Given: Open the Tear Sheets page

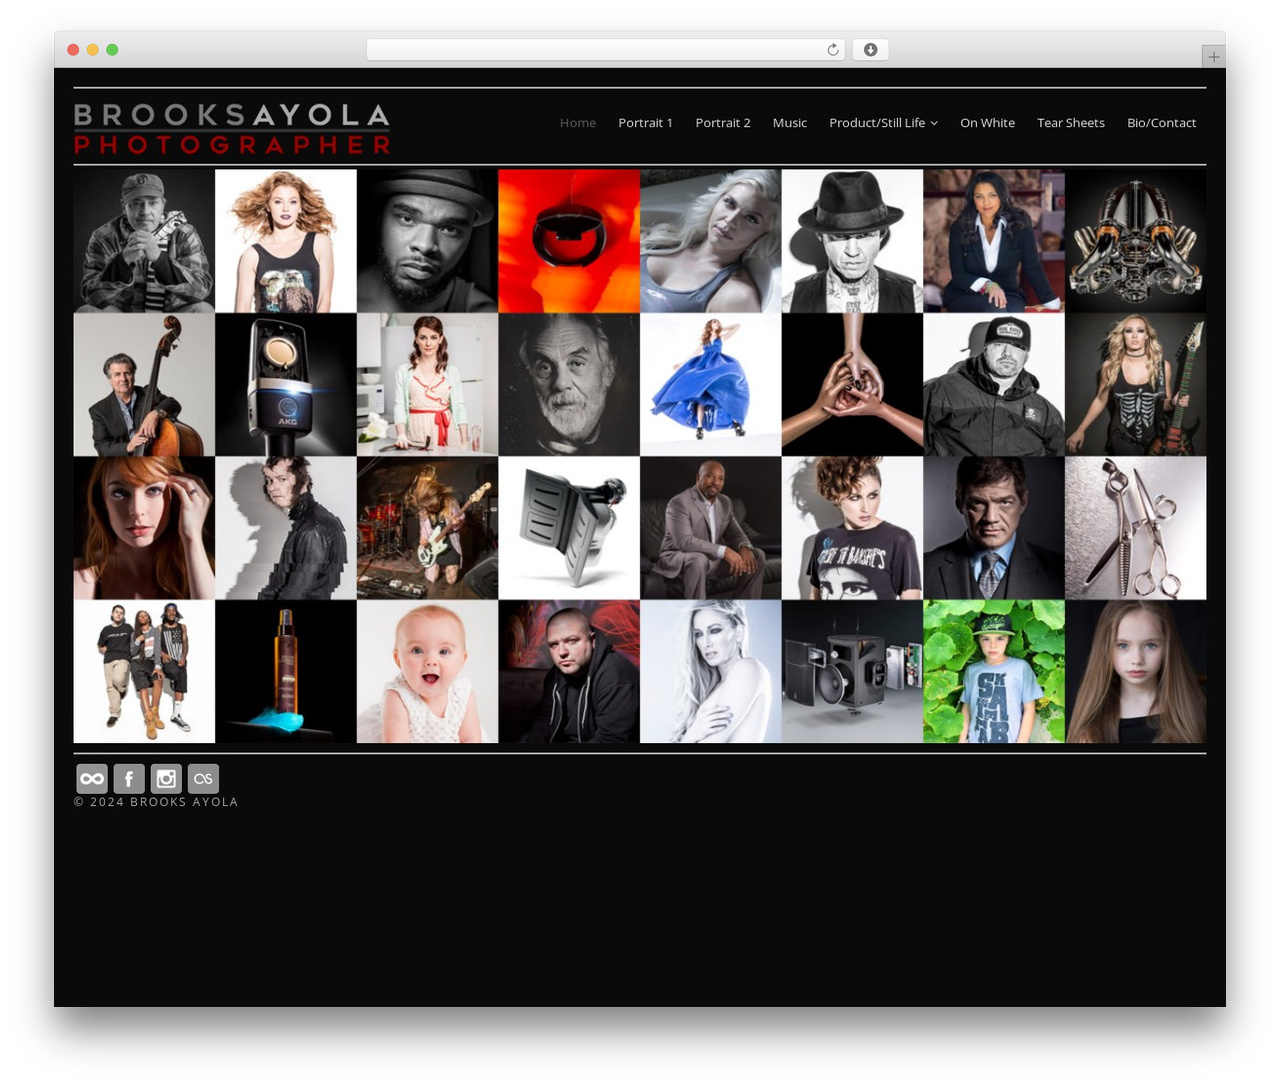Looking at the screenshot, I should 1071,123.
